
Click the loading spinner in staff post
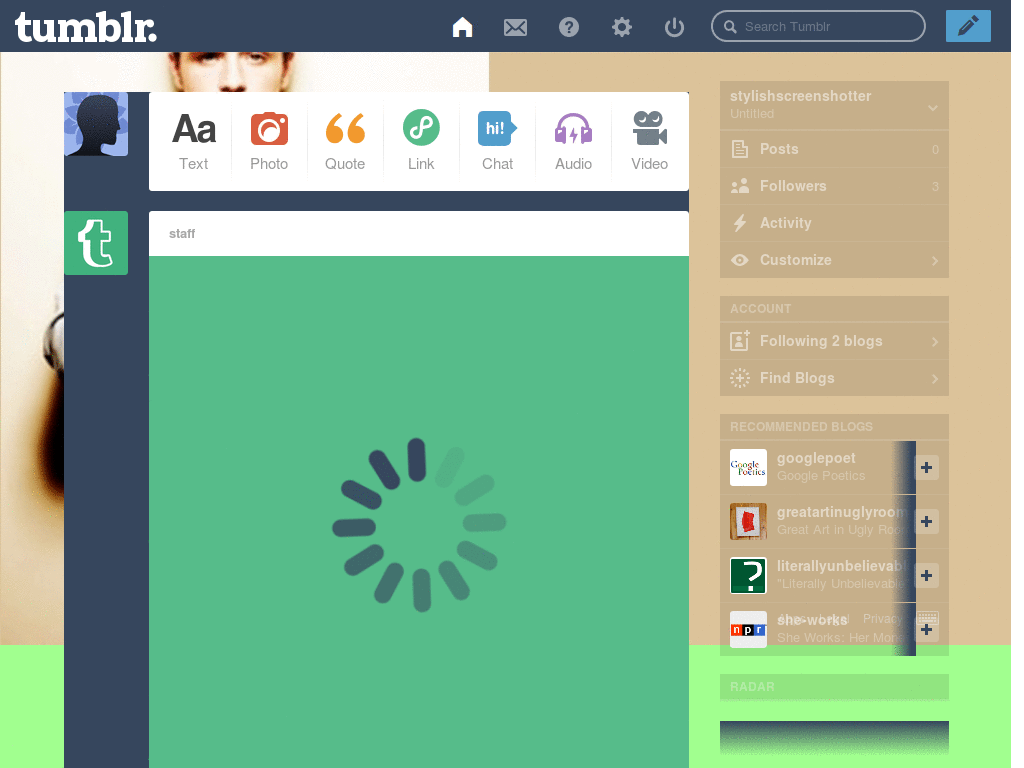(x=419, y=524)
